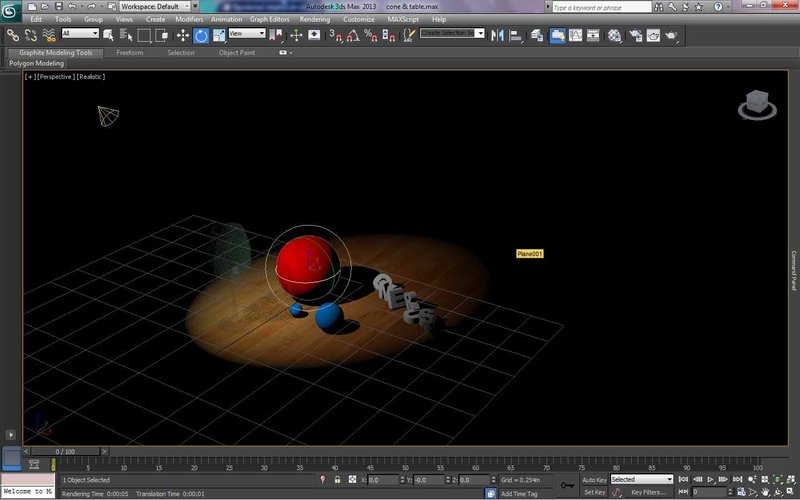Image resolution: width=800 pixels, height=500 pixels.
Task: Open Edit Named Selection Sets
Action: [409, 35]
